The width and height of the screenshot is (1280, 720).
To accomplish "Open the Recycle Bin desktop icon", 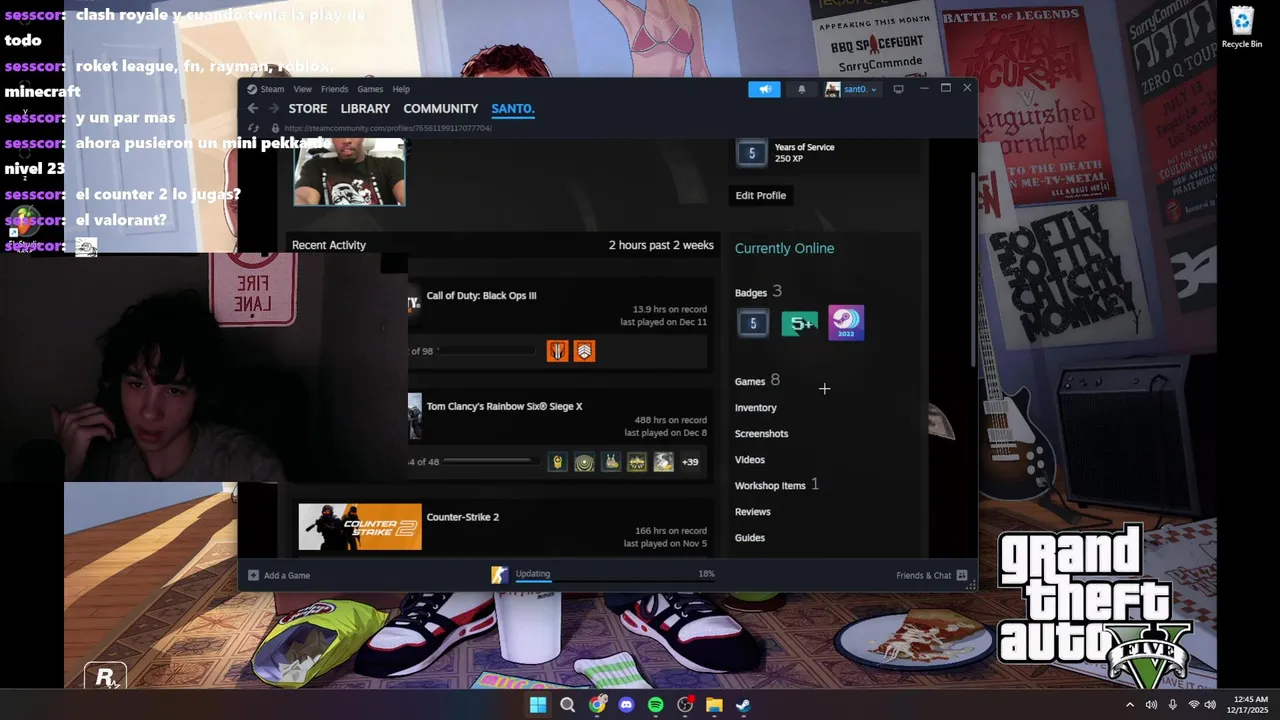I will tap(1241, 28).
